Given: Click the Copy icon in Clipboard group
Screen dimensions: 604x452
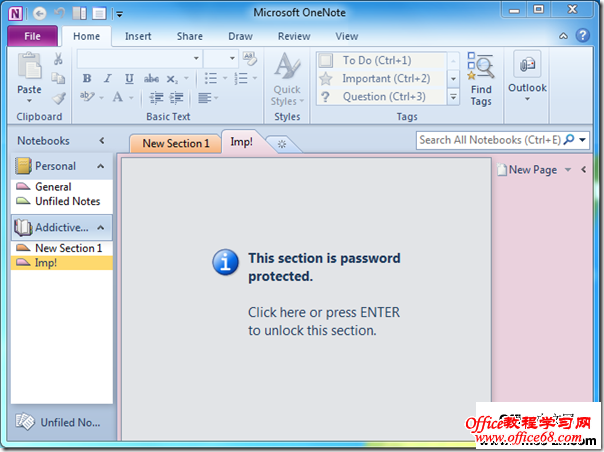Looking at the screenshot, I should click(58, 78).
